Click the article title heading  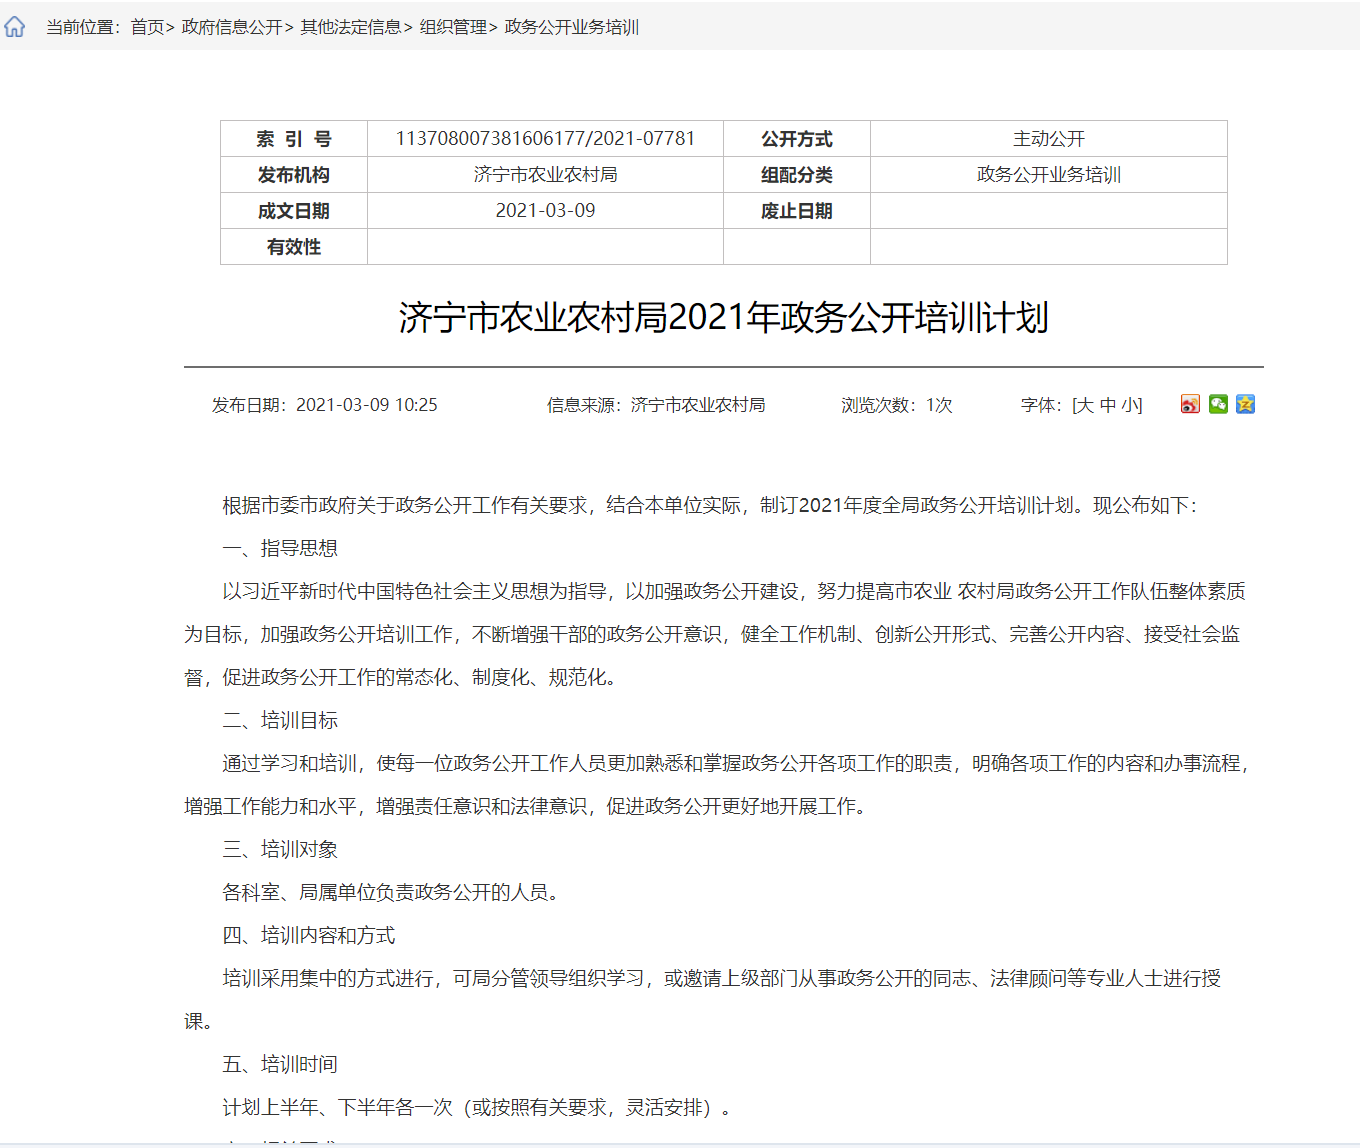(723, 318)
